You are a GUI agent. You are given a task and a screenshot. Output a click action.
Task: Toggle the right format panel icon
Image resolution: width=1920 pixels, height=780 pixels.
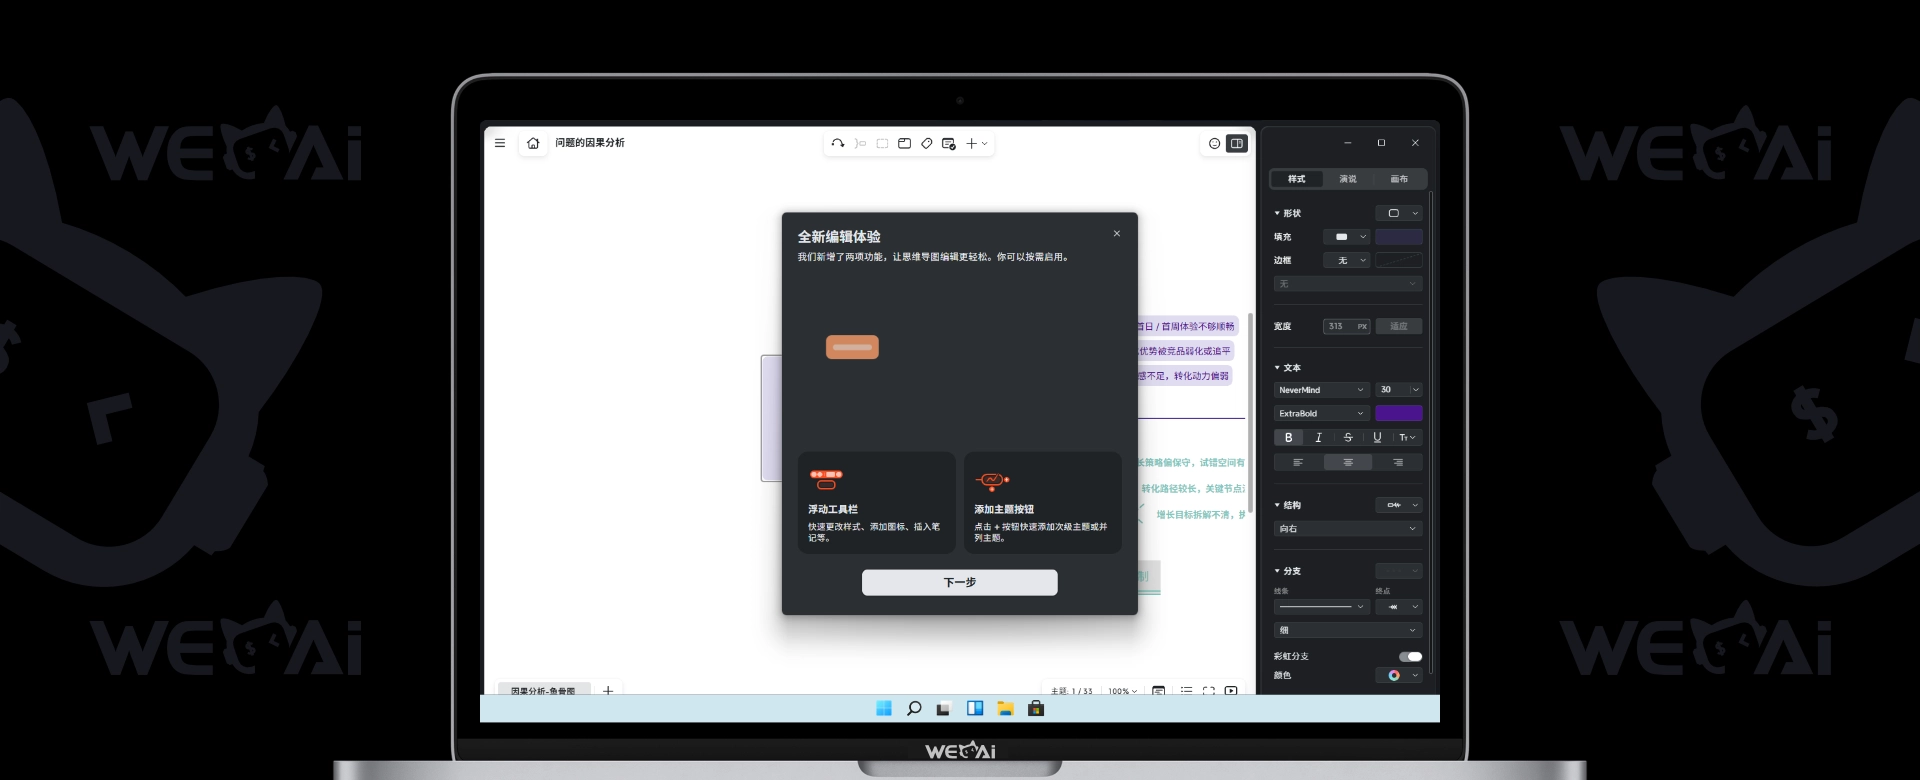coord(1237,143)
